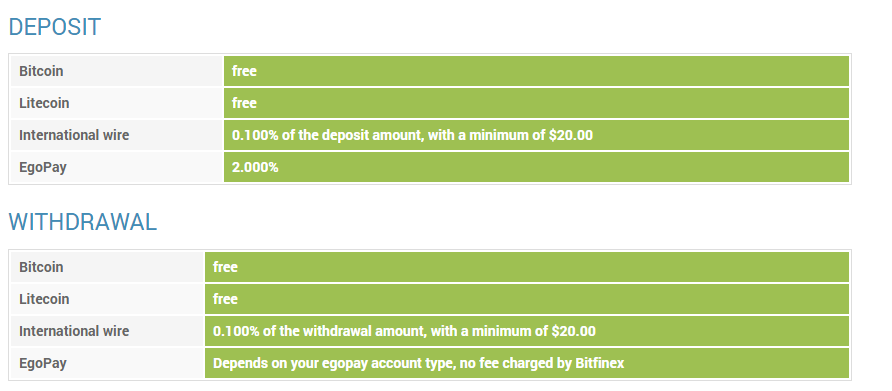Viewport: 892px width, 391px height.
Task: Click the 0.100% of the withdrawal amount cell
Action: (x=527, y=331)
